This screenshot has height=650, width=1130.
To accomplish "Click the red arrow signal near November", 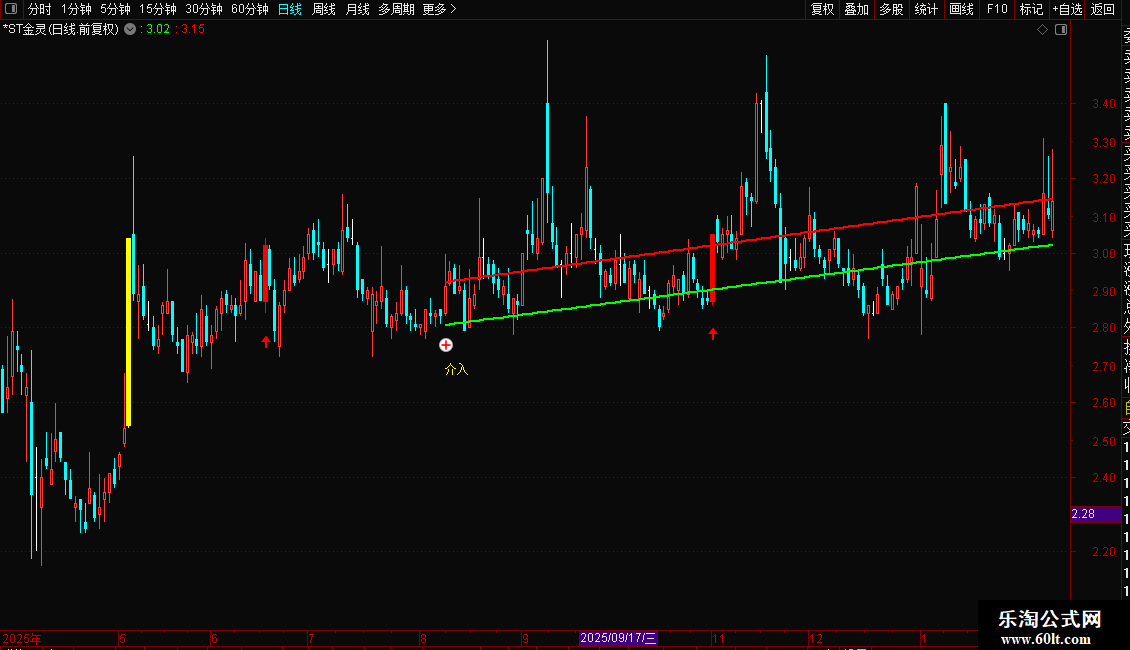I will tap(713, 333).
